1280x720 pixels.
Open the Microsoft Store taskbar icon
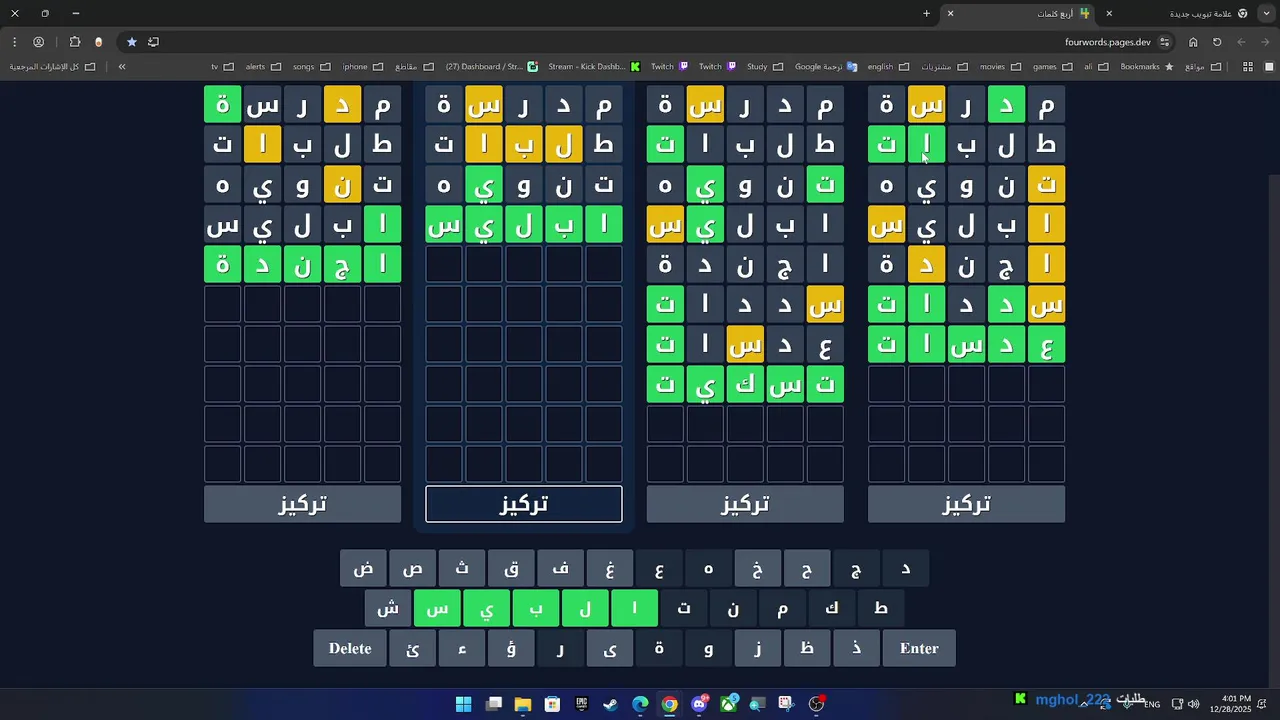click(x=552, y=704)
